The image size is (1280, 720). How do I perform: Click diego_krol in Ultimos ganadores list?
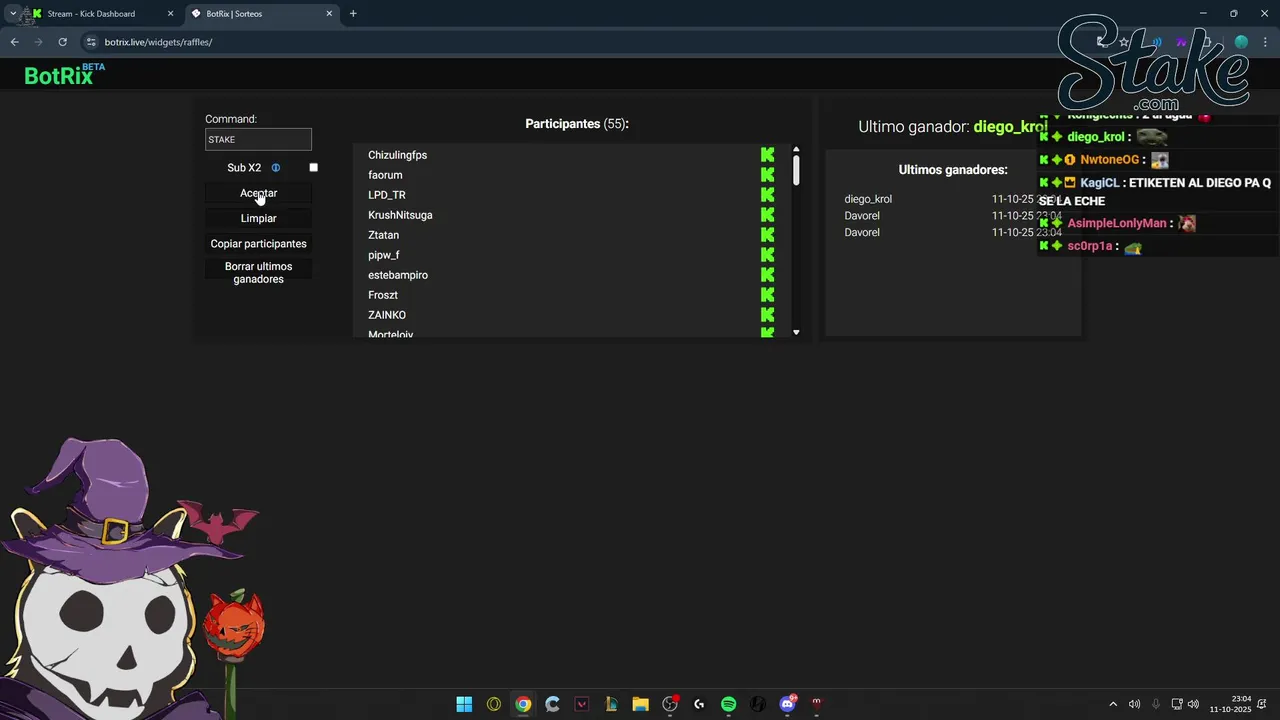click(x=868, y=199)
